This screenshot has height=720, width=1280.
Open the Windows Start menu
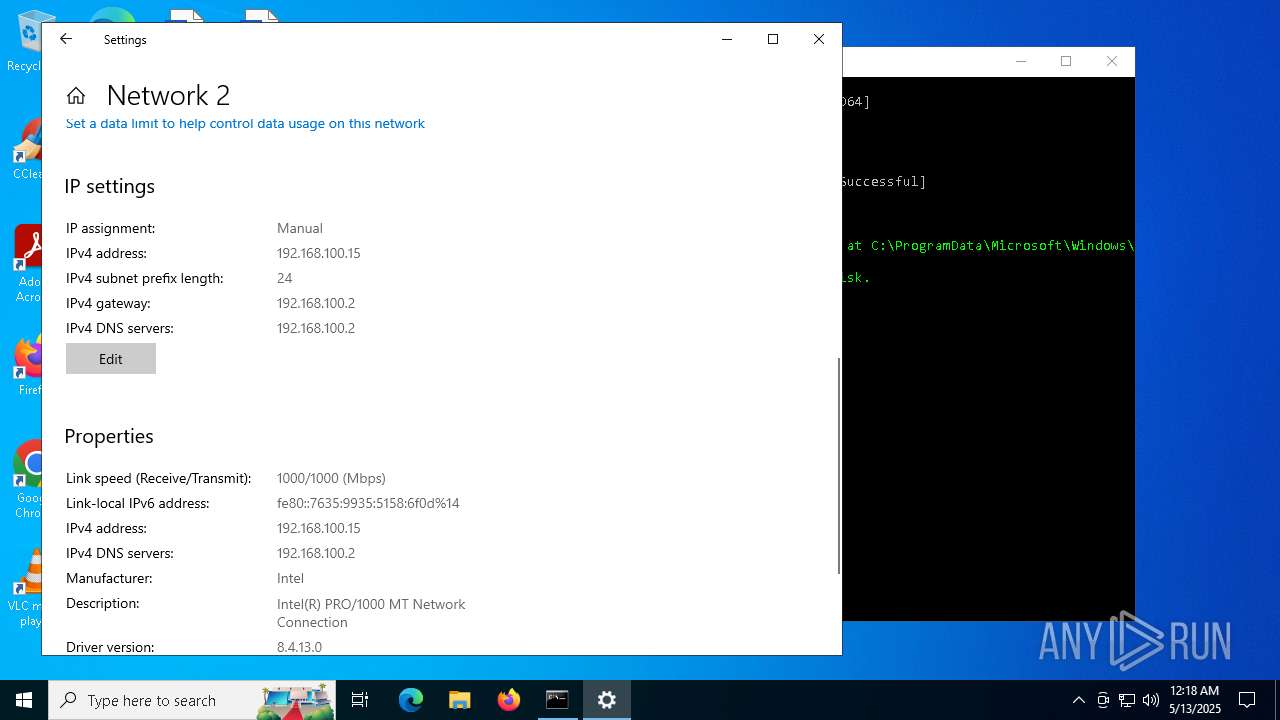pyautogui.click(x=24, y=700)
